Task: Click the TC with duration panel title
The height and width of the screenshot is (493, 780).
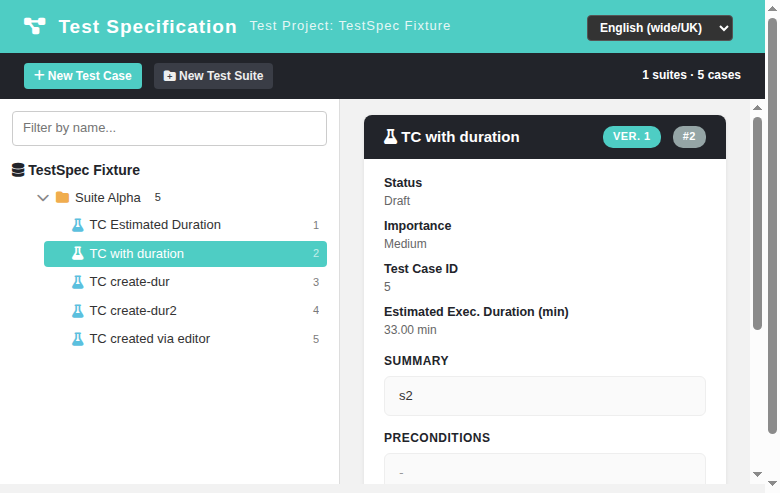Action: point(460,137)
